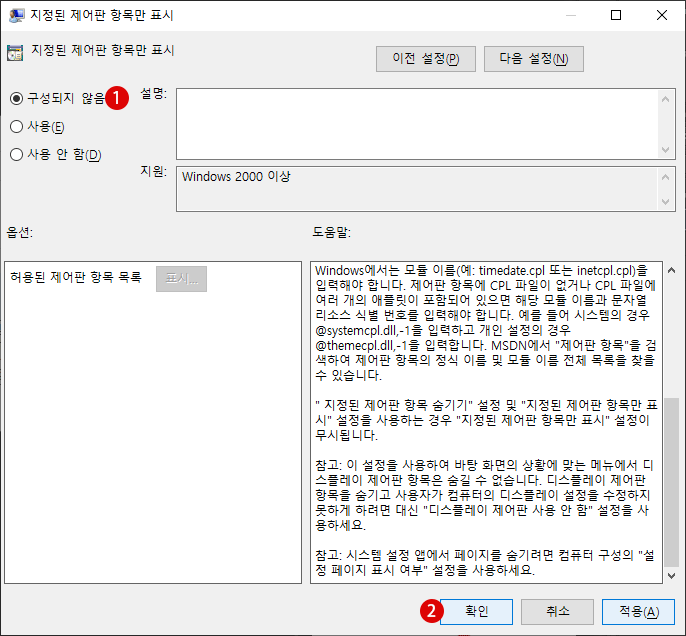Viewport: 686px width, 636px height.
Task: Click the 도움말 scroll up arrow
Action: click(x=672, y=270)
